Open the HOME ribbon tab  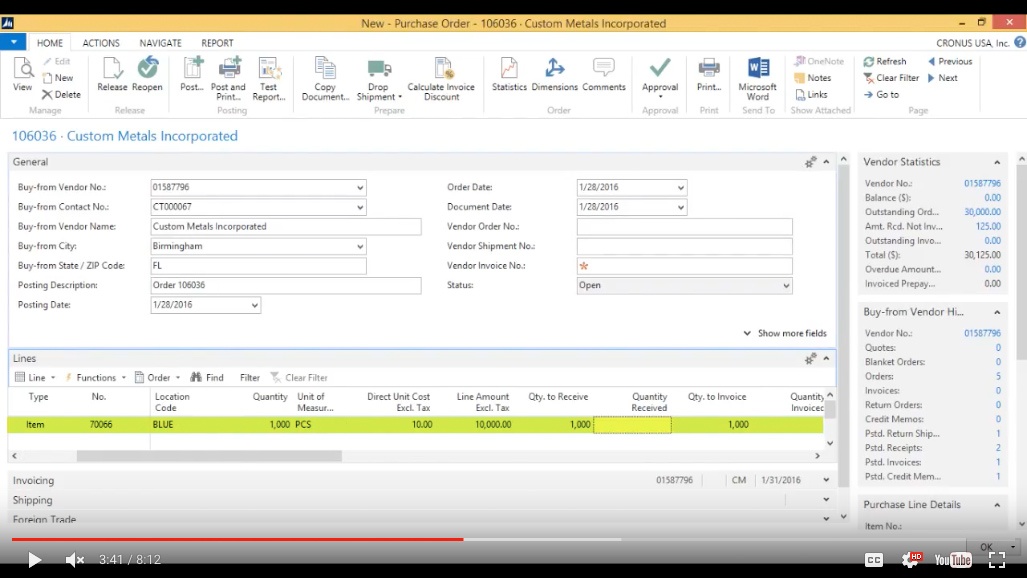[x=50, y=43]
